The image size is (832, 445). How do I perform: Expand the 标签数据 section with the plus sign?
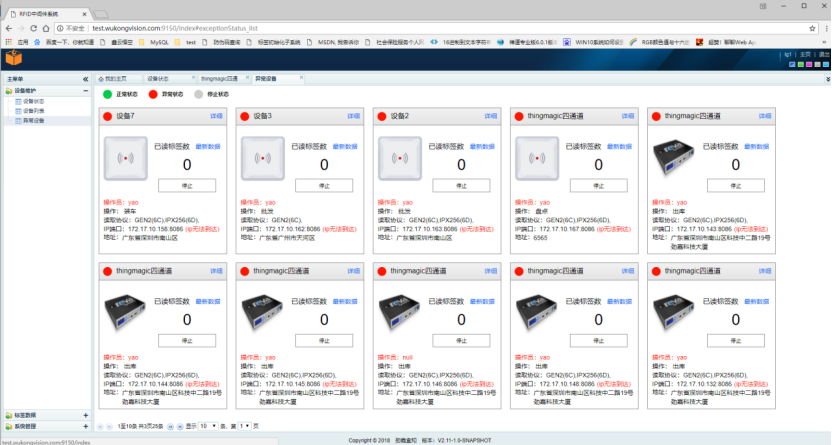coord(85,415)
